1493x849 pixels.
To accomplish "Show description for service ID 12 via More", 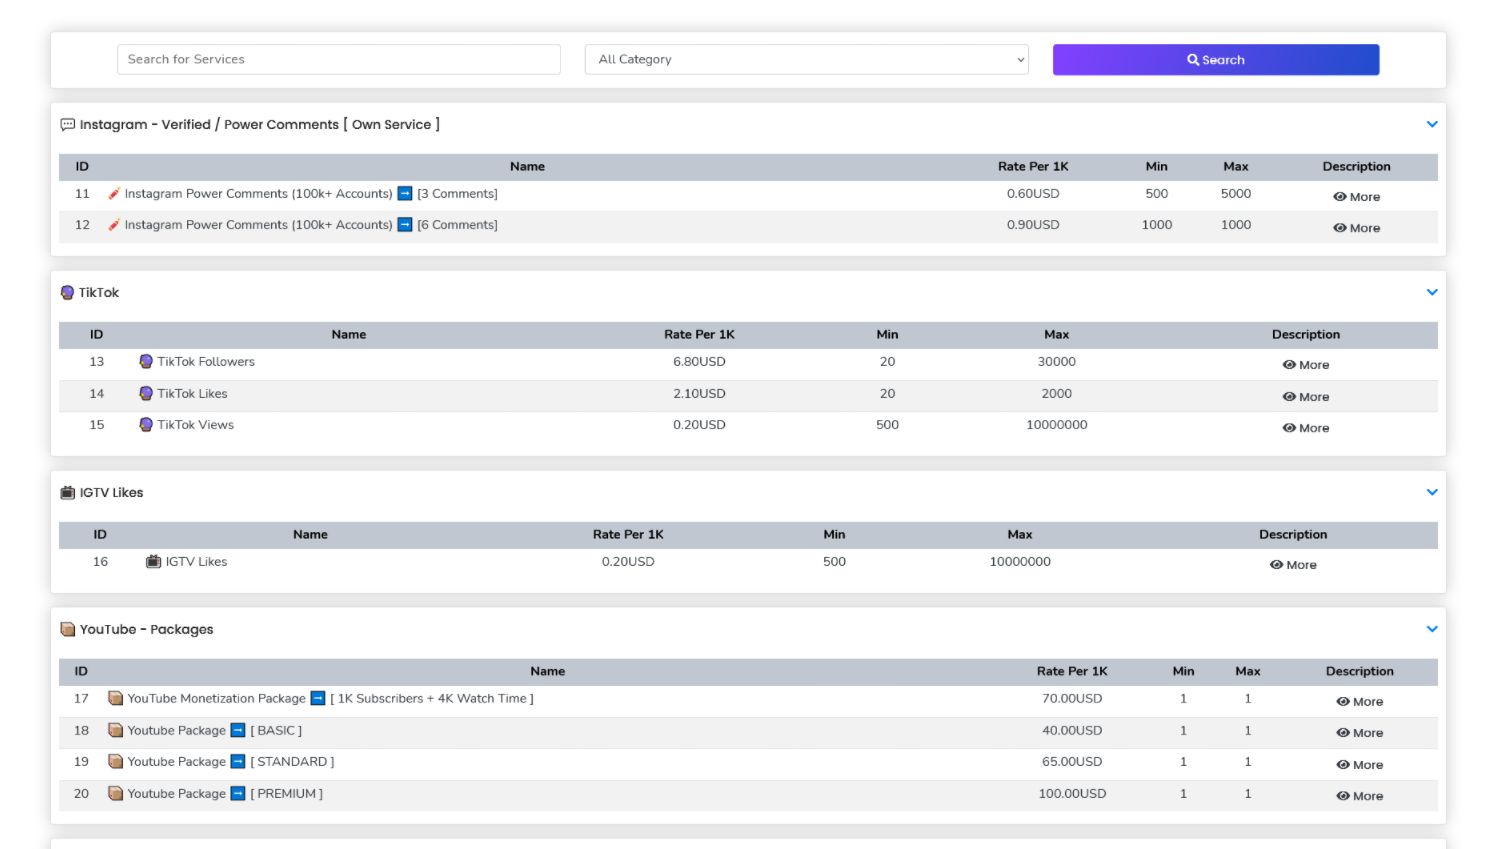I will pyautogui.click(x=1356, y=228).
